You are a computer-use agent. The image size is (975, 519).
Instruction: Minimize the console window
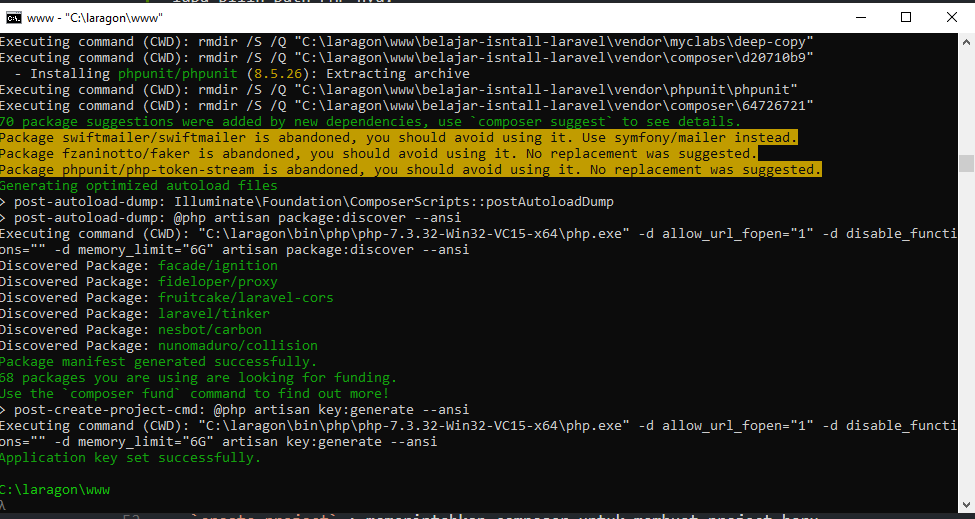[861, 17]
